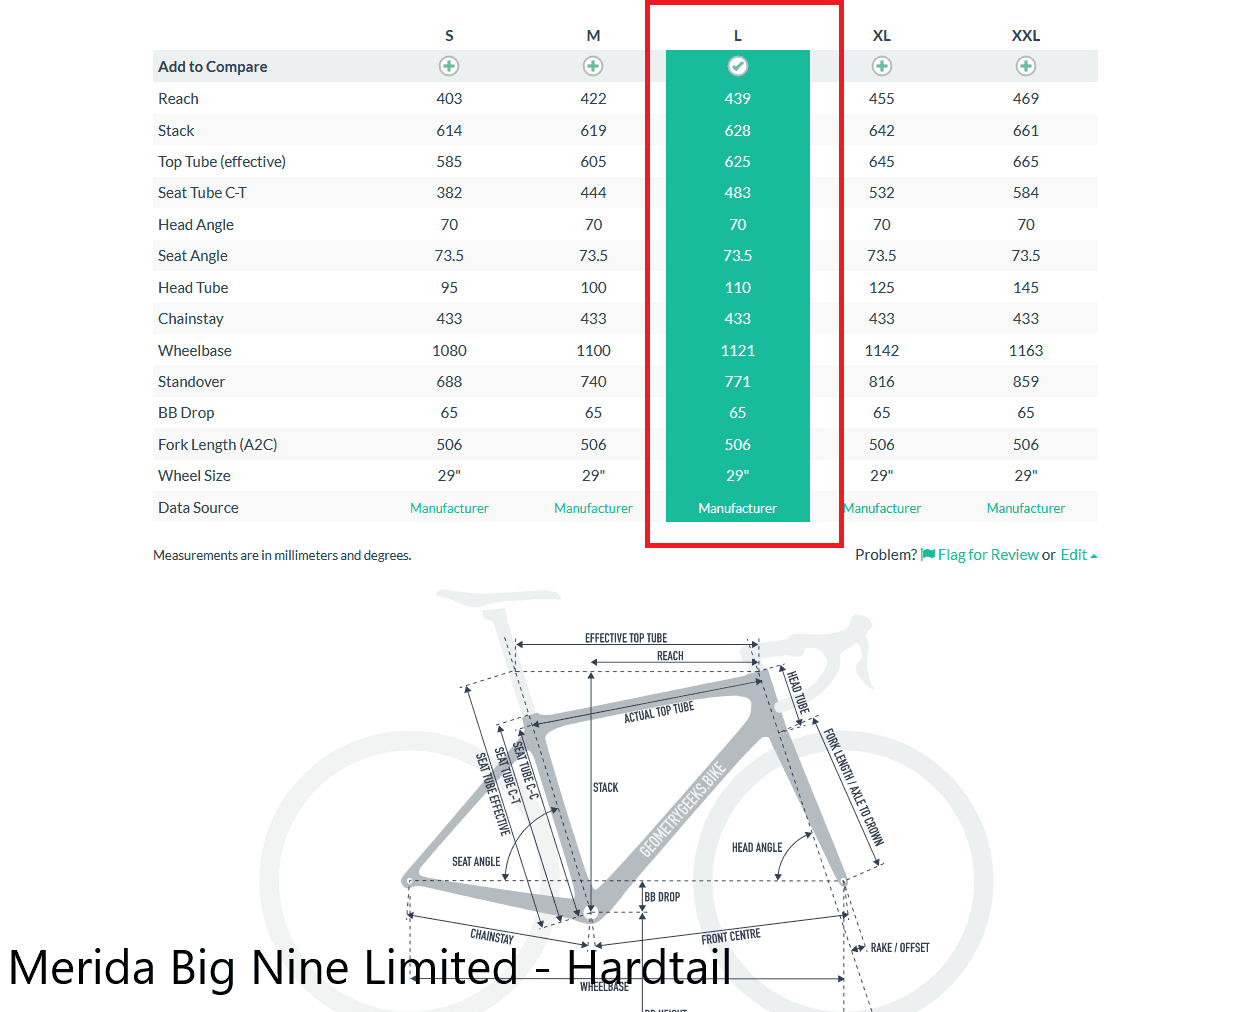Add size XL to compare
The width and height of the screenshot is (1238, 1012).
(x=882, y=66)
